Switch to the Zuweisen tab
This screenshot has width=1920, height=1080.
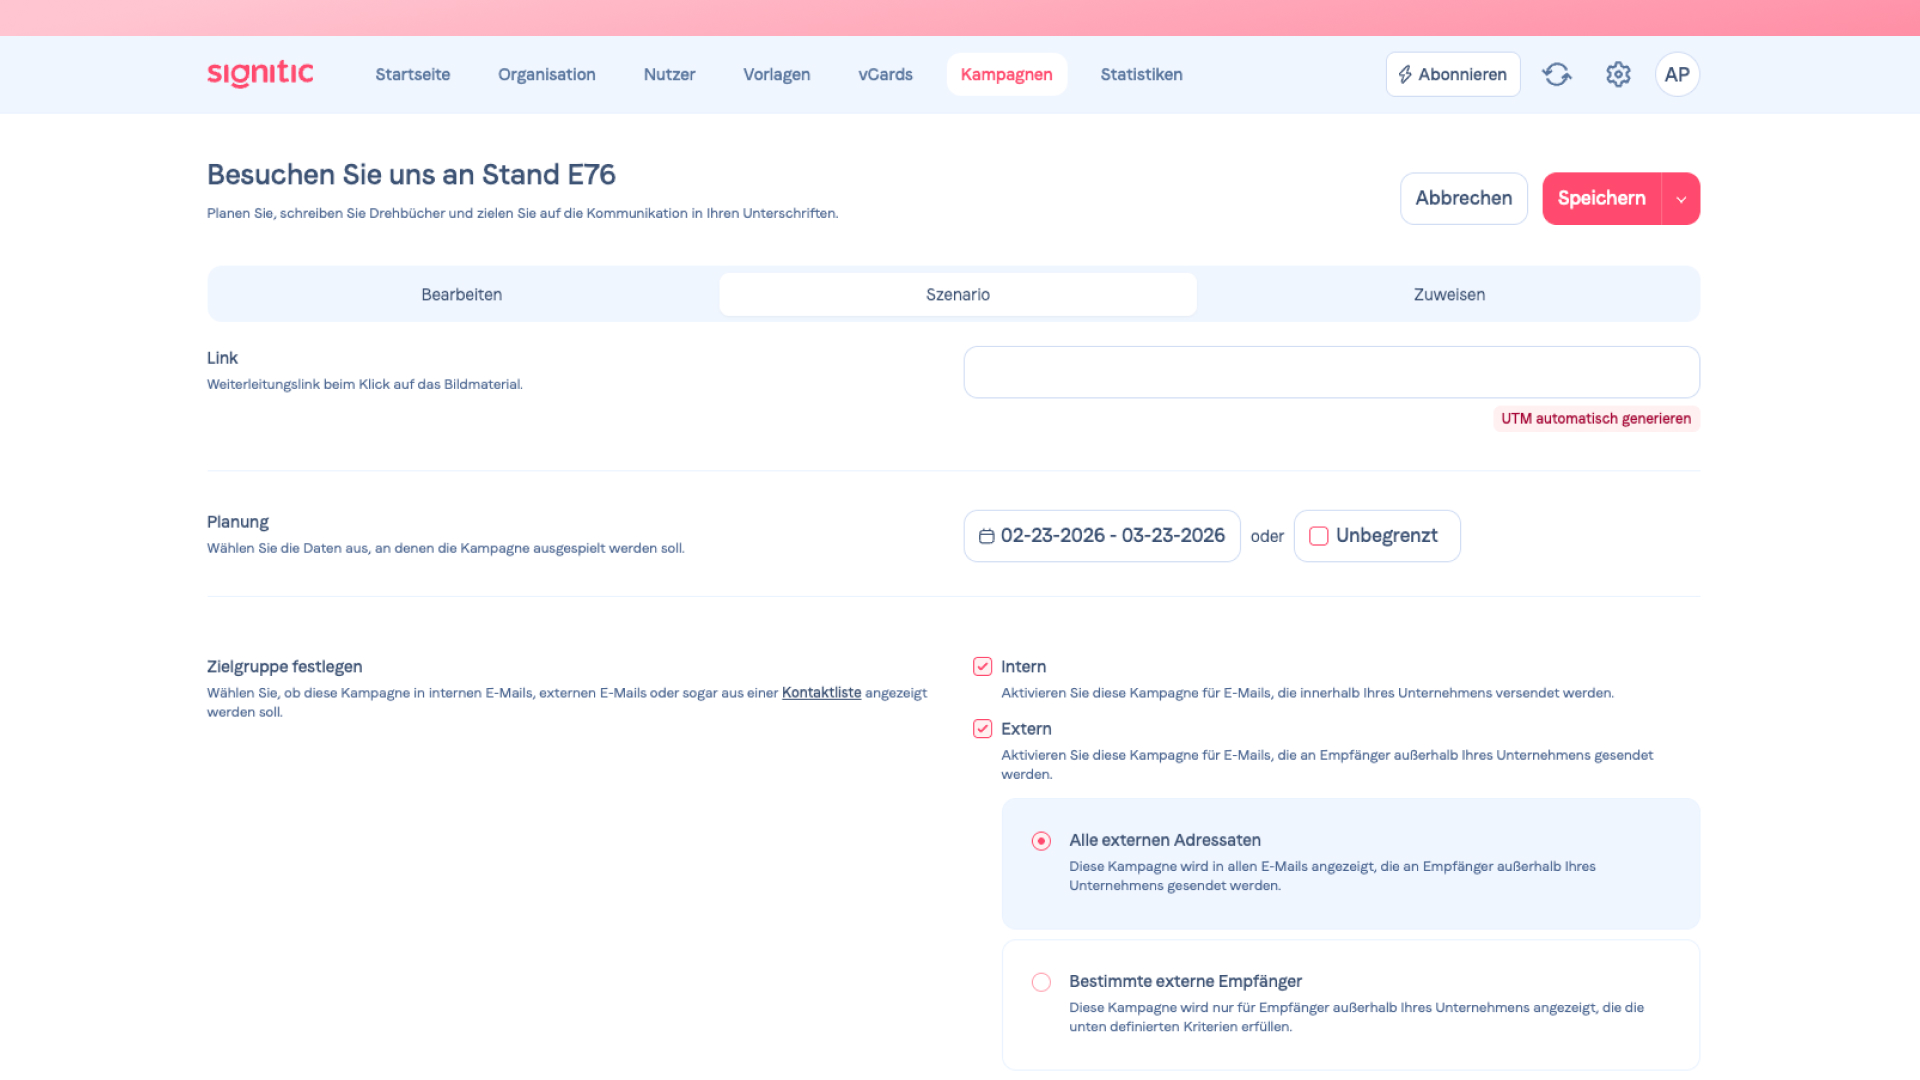pos(1448,294)
